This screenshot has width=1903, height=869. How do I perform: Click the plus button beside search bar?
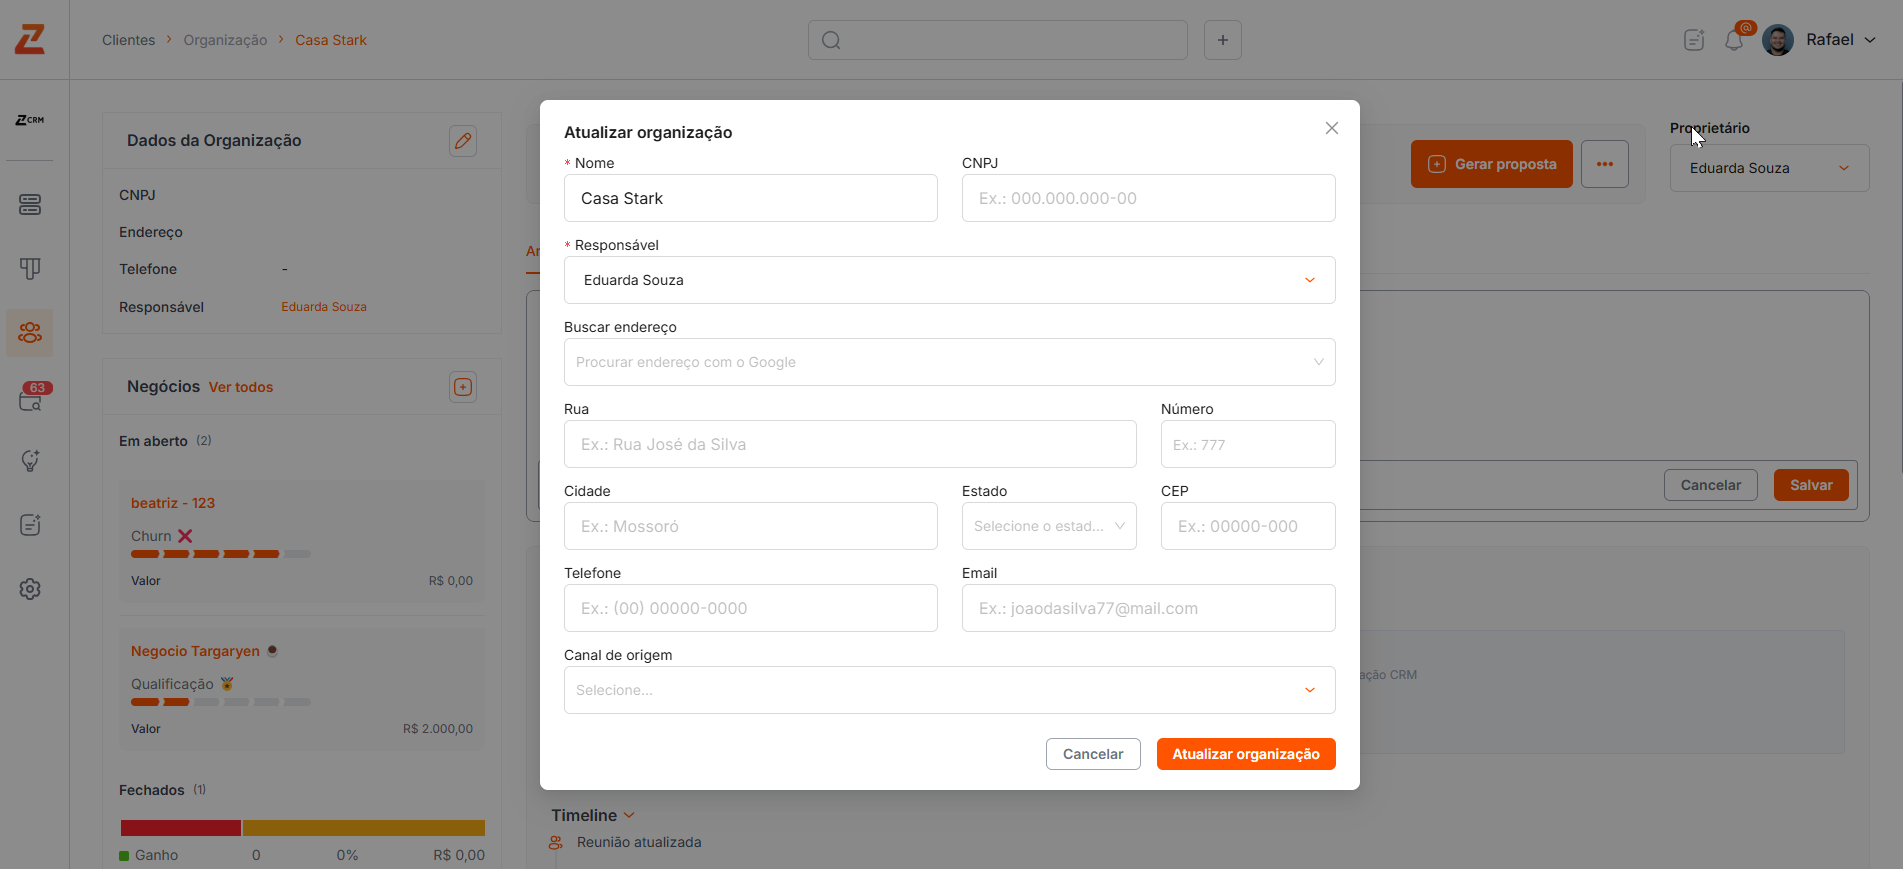1222,40
